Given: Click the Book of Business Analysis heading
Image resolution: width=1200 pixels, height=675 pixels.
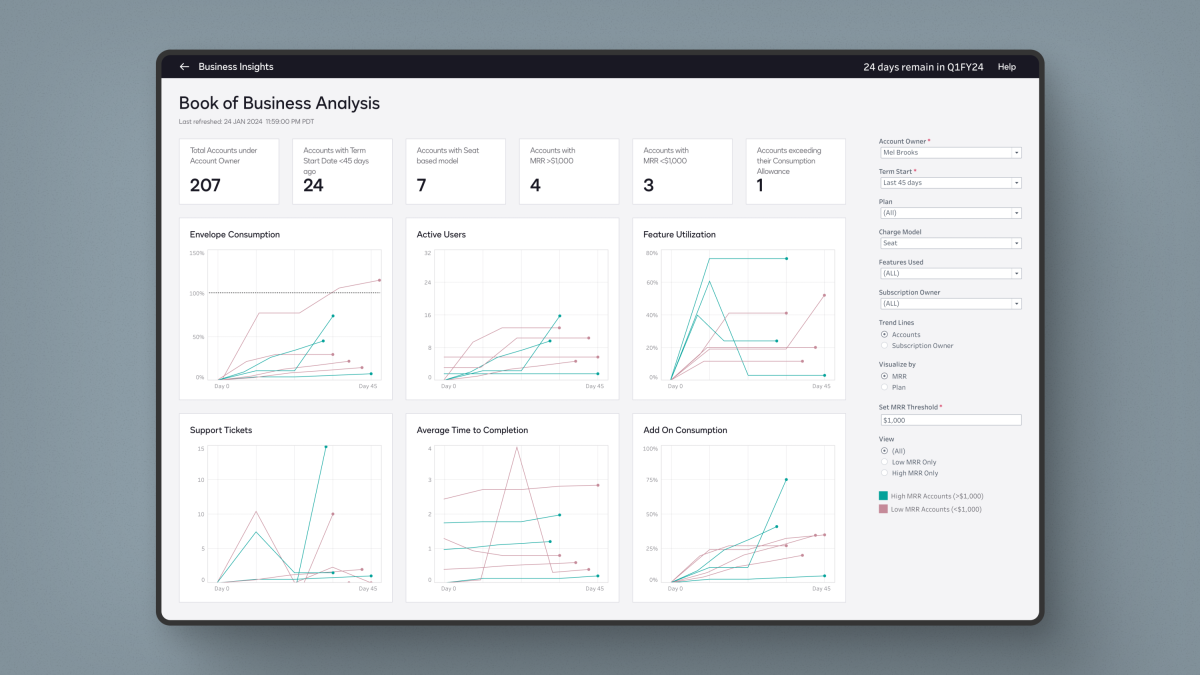Looking at the screenshot, I should point(279,103).
